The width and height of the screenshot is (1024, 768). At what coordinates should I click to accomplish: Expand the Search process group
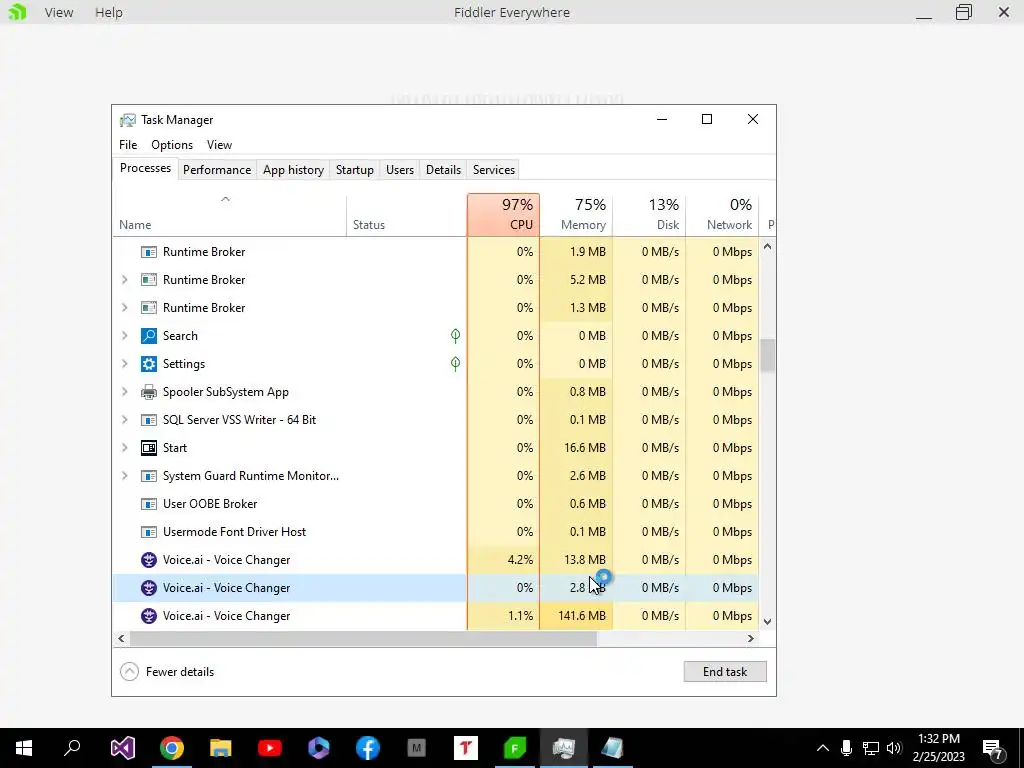coord(125,336)
